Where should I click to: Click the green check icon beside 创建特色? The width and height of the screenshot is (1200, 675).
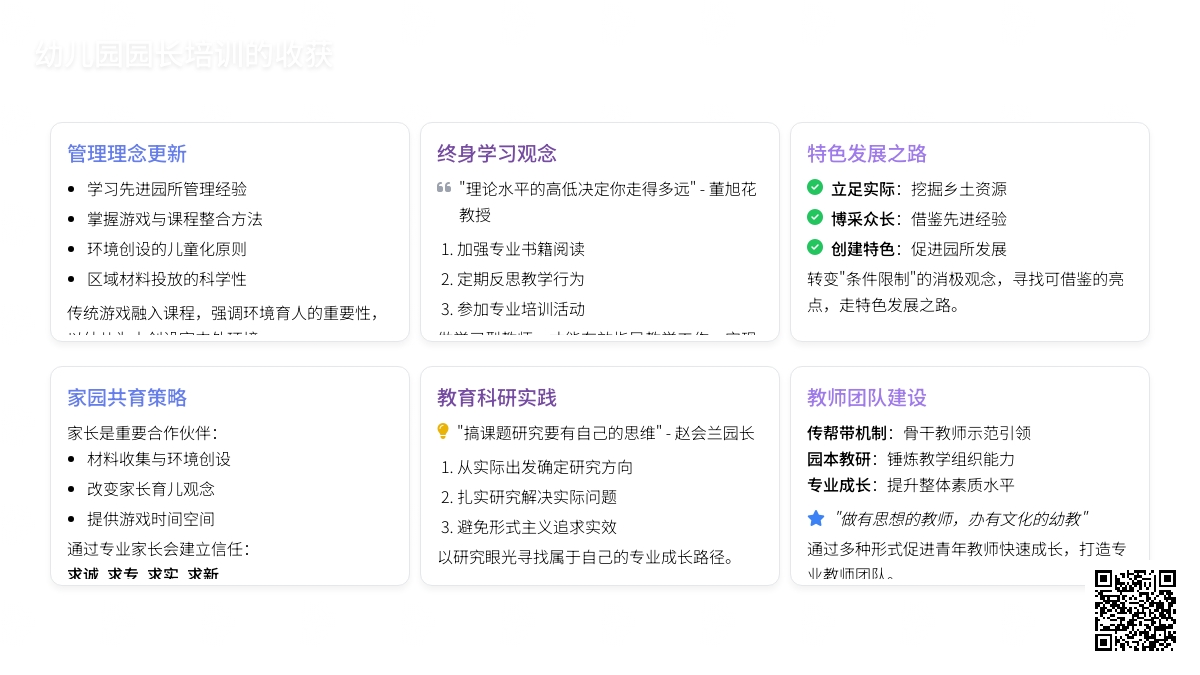coord(815,247)
